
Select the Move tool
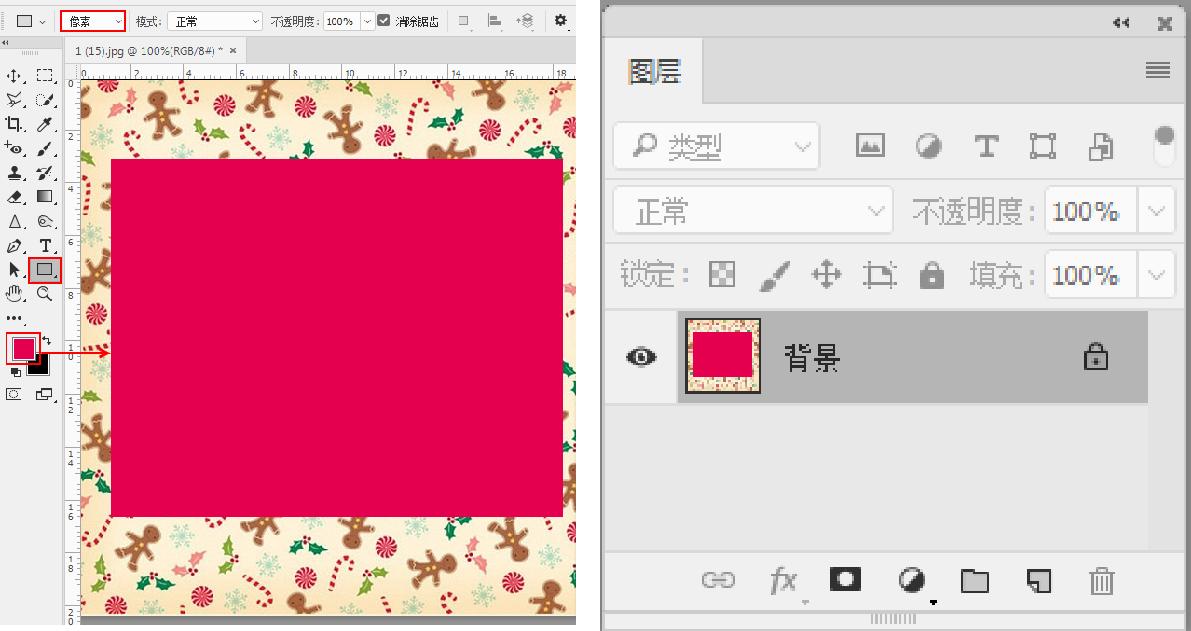(14, 75)
